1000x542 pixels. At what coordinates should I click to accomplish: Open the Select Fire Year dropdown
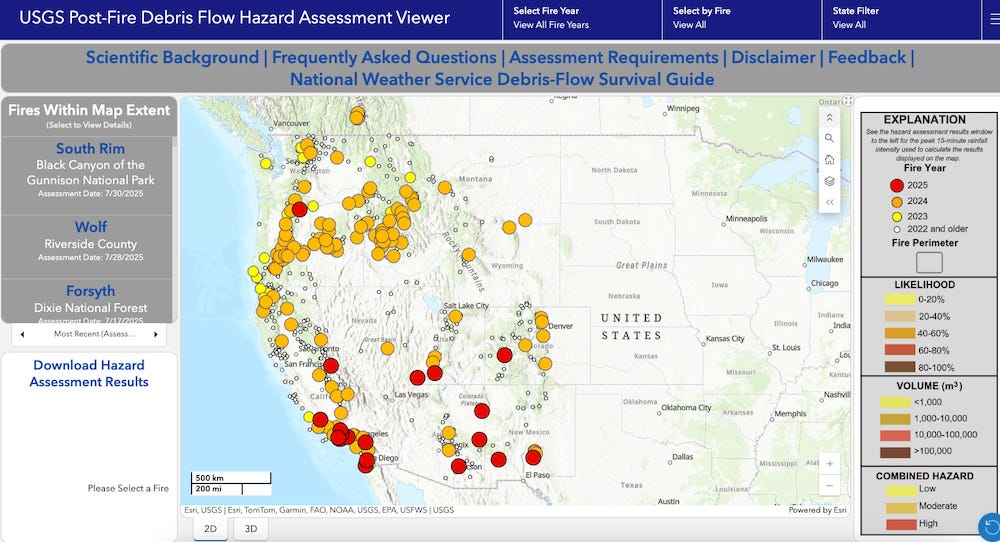tap(581, 18)
